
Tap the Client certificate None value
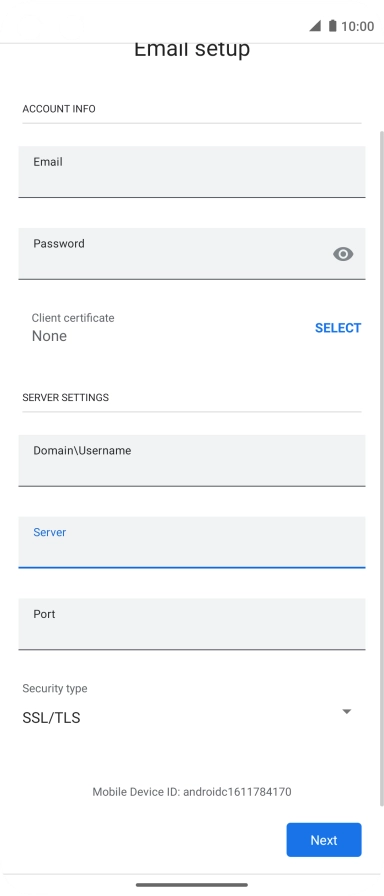click(x=49, y=336)
